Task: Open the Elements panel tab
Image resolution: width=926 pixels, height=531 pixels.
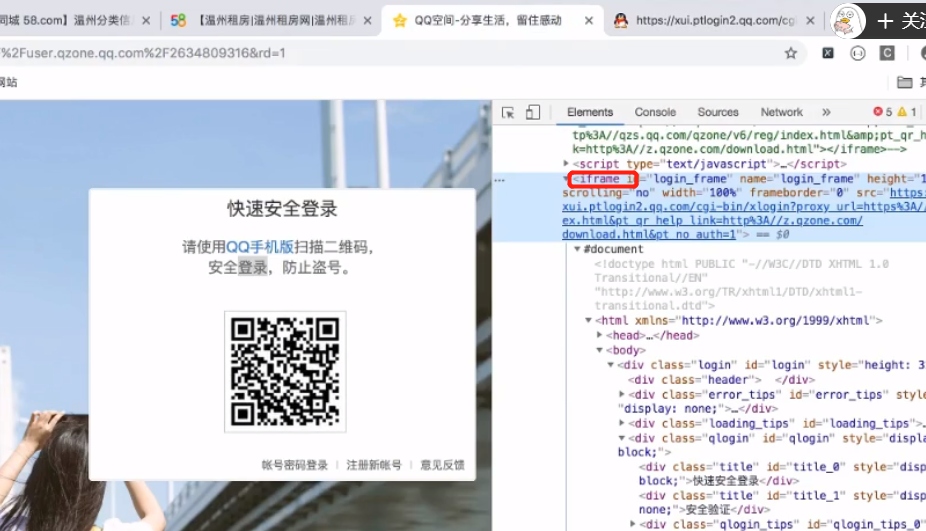Action: click(x=590, y=112)
